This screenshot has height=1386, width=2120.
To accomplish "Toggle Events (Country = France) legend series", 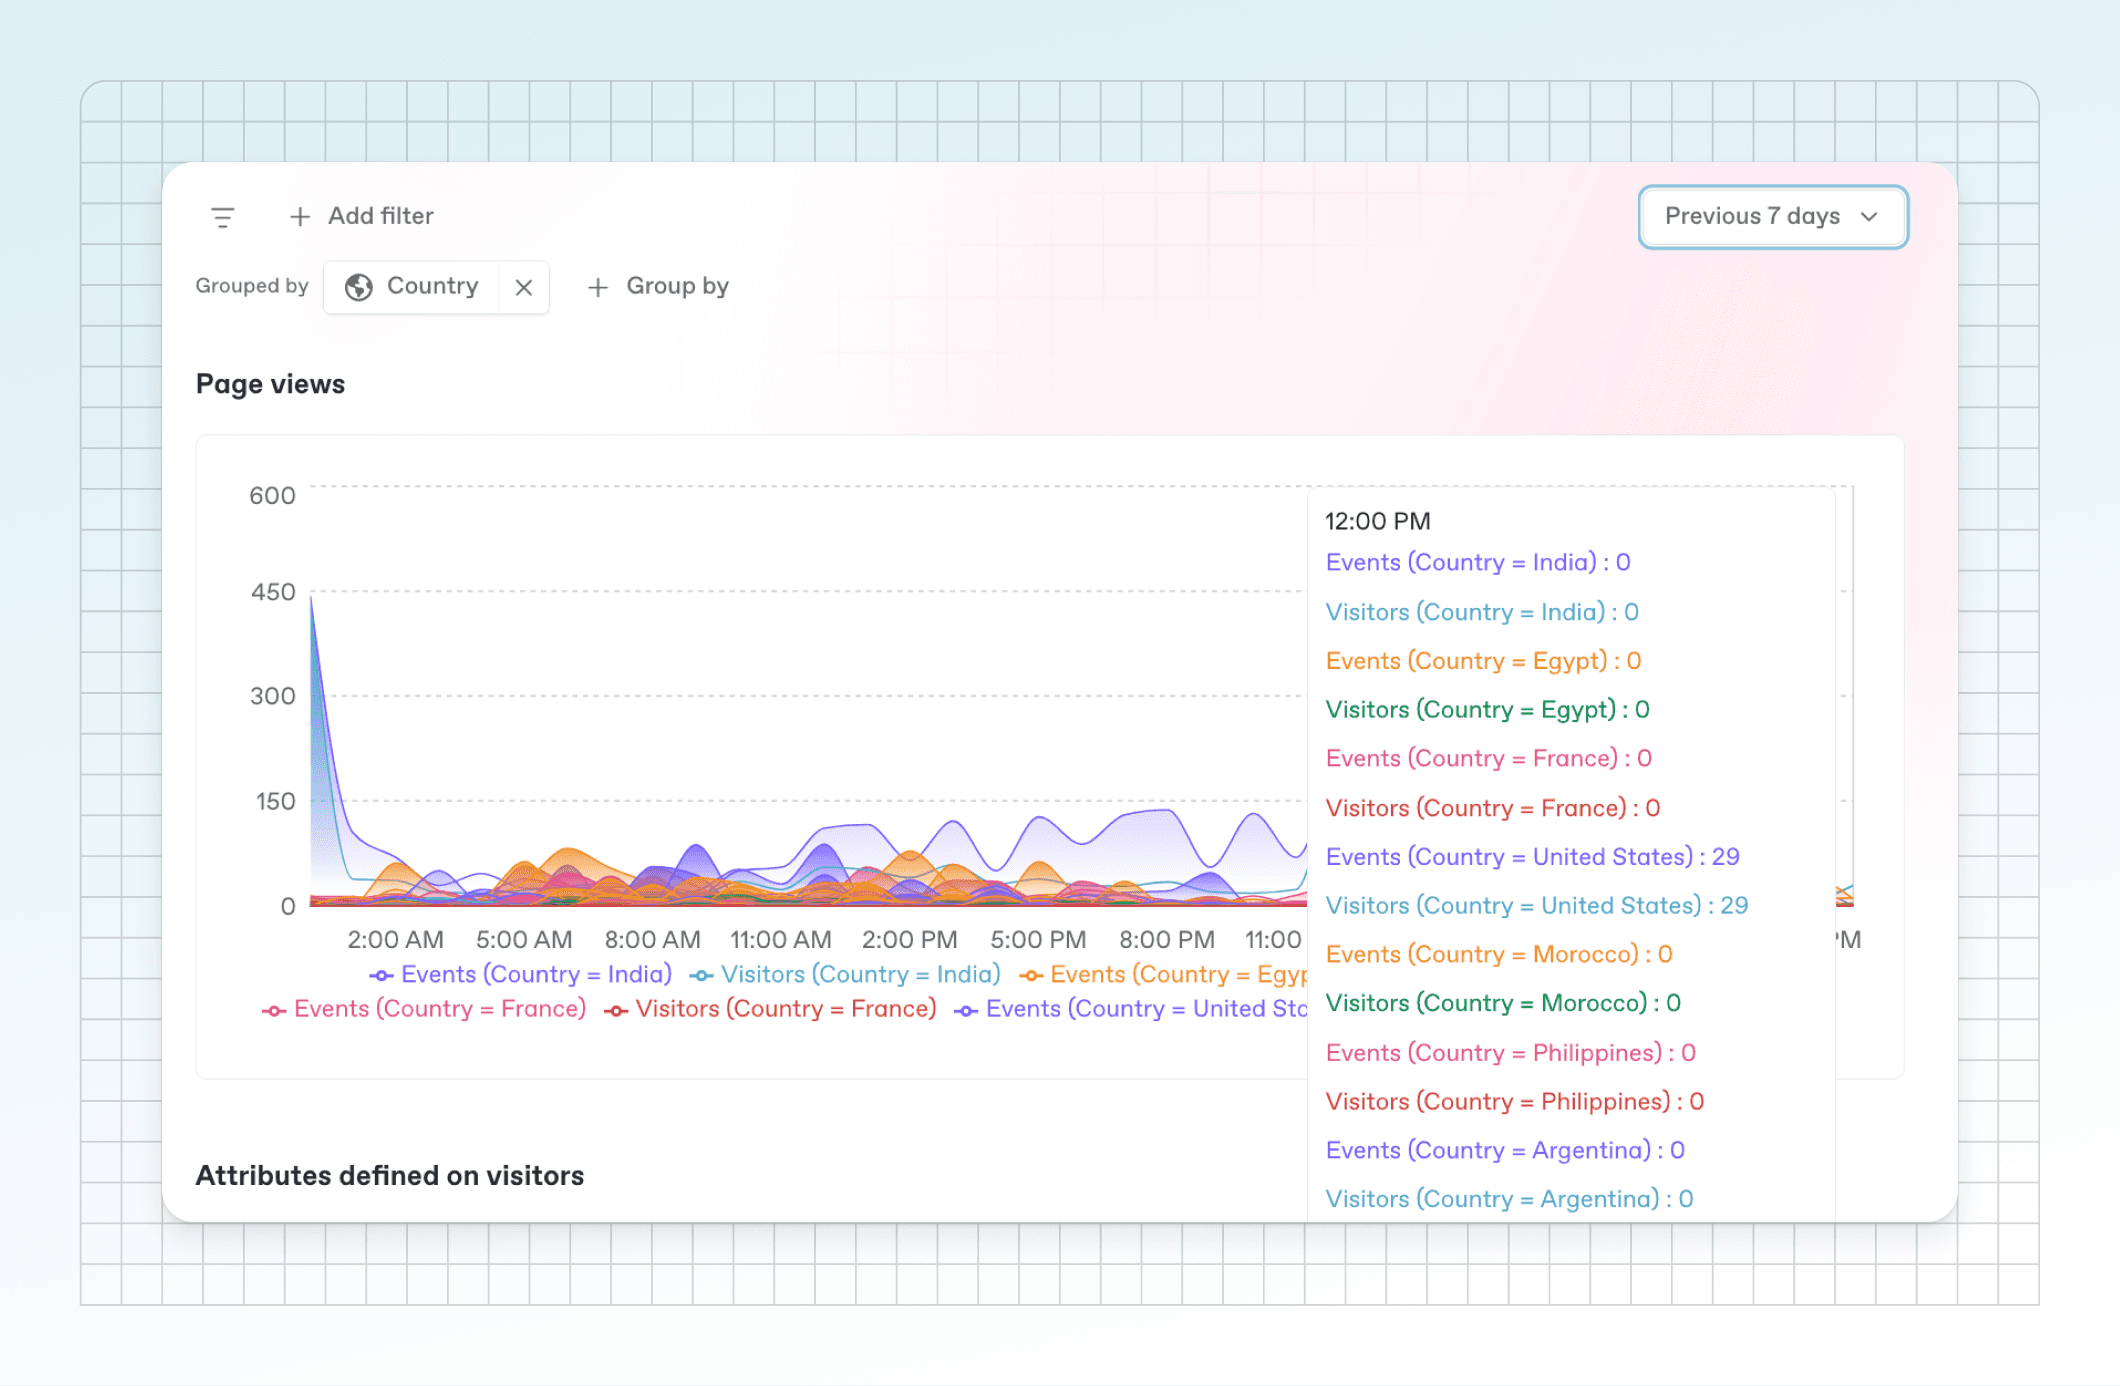I will point(424,1009).
